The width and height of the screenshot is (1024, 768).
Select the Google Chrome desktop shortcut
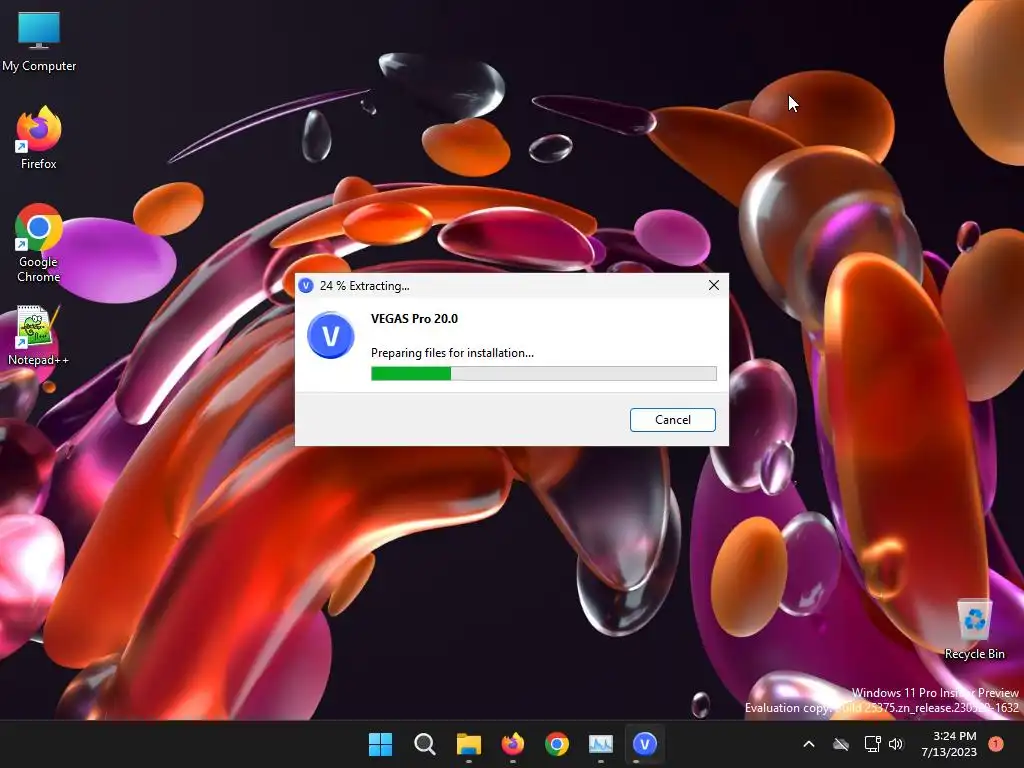(39, 243)
